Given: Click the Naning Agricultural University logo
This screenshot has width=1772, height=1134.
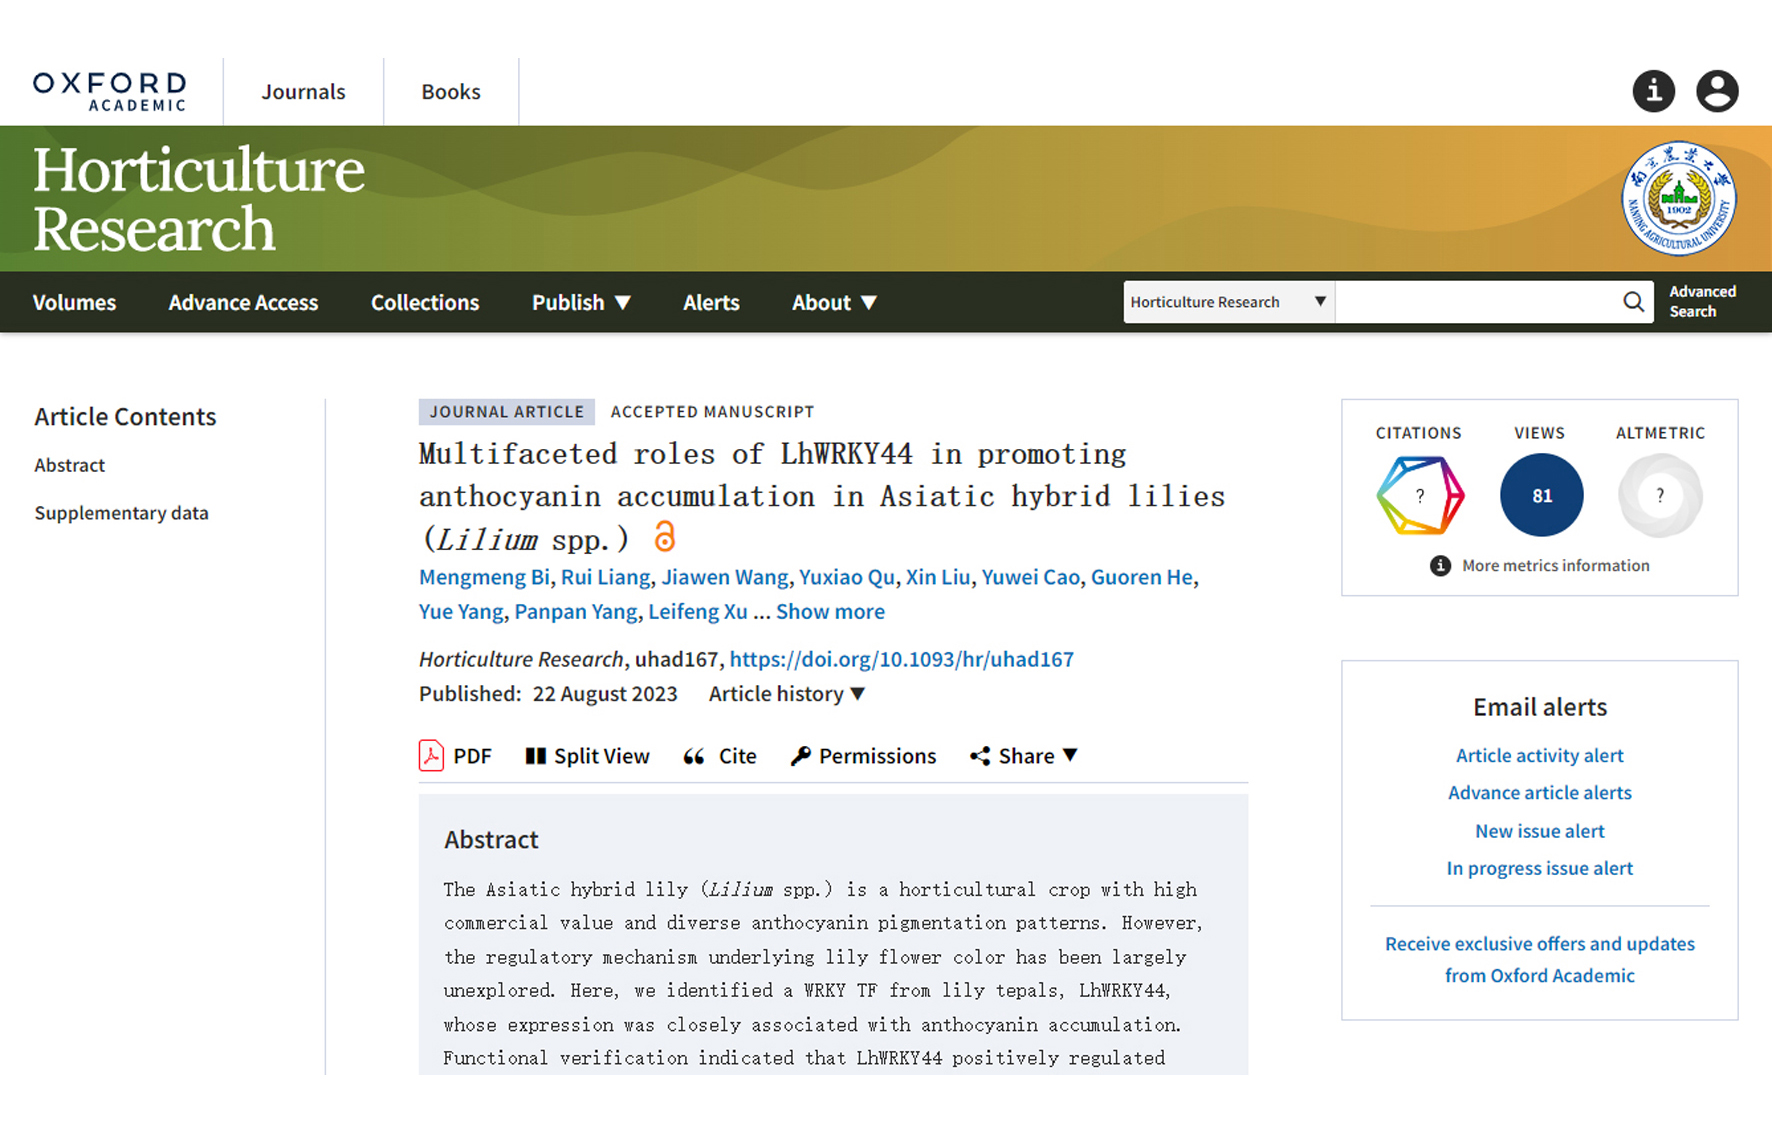Looking at the screenshot, I should [x=1677, y=198].
